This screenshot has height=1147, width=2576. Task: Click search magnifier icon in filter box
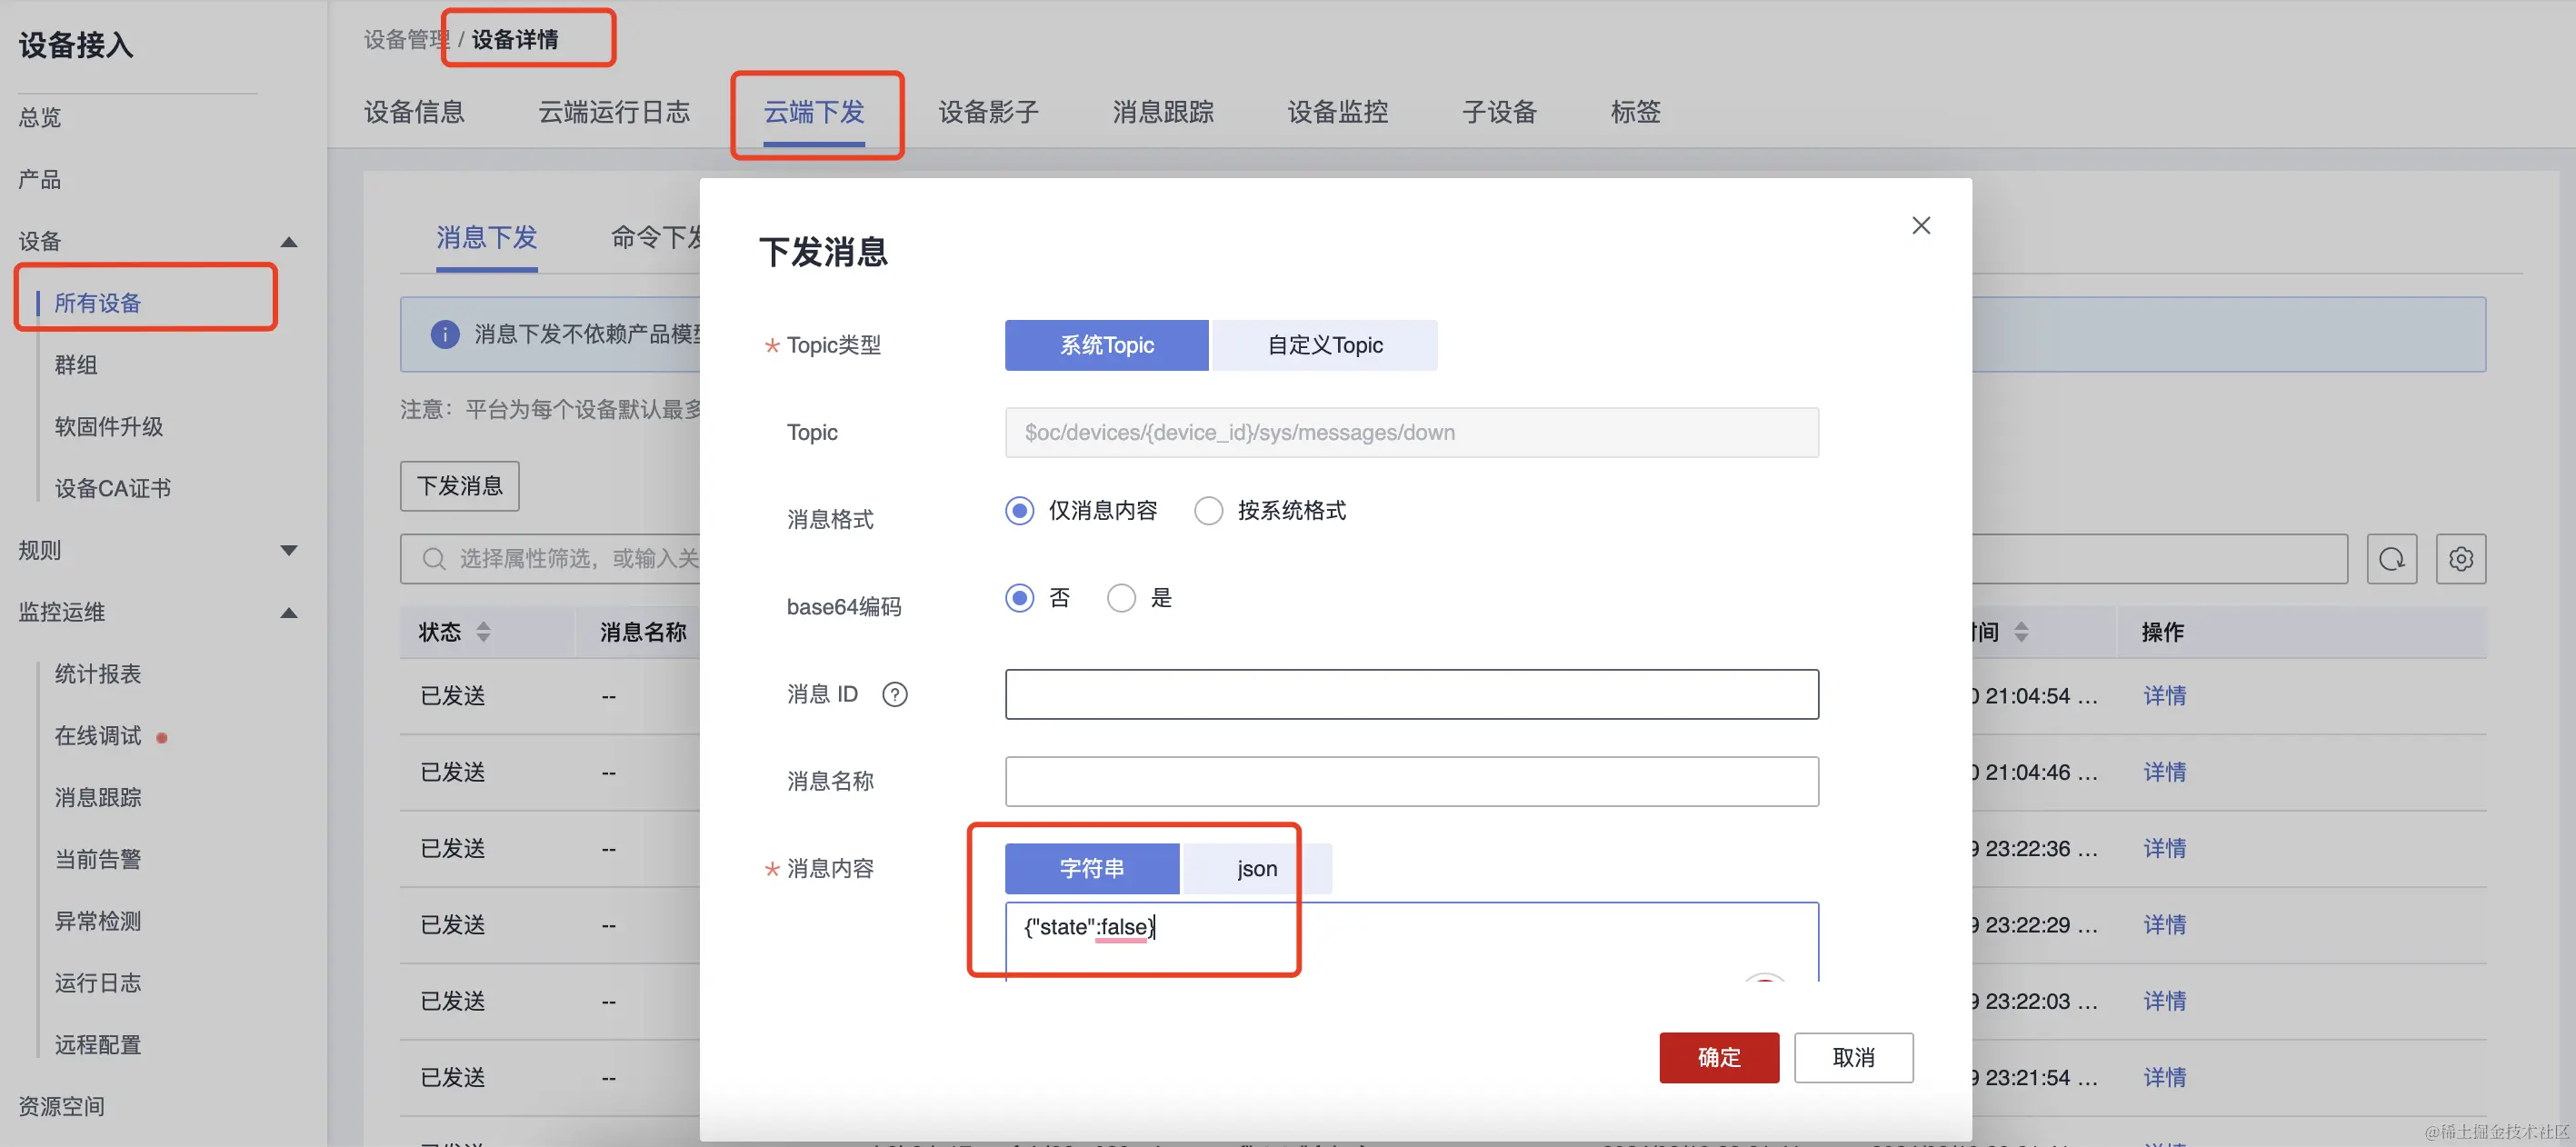(433, 559)
